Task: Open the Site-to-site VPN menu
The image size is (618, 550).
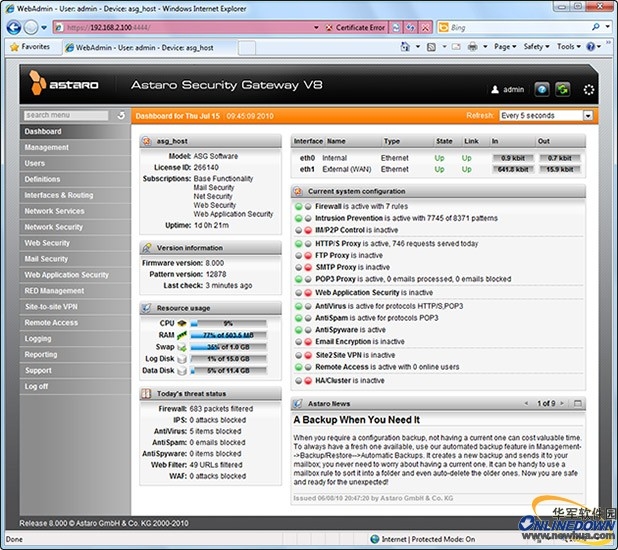Action: pyautogui.click(x=75, y=306)
